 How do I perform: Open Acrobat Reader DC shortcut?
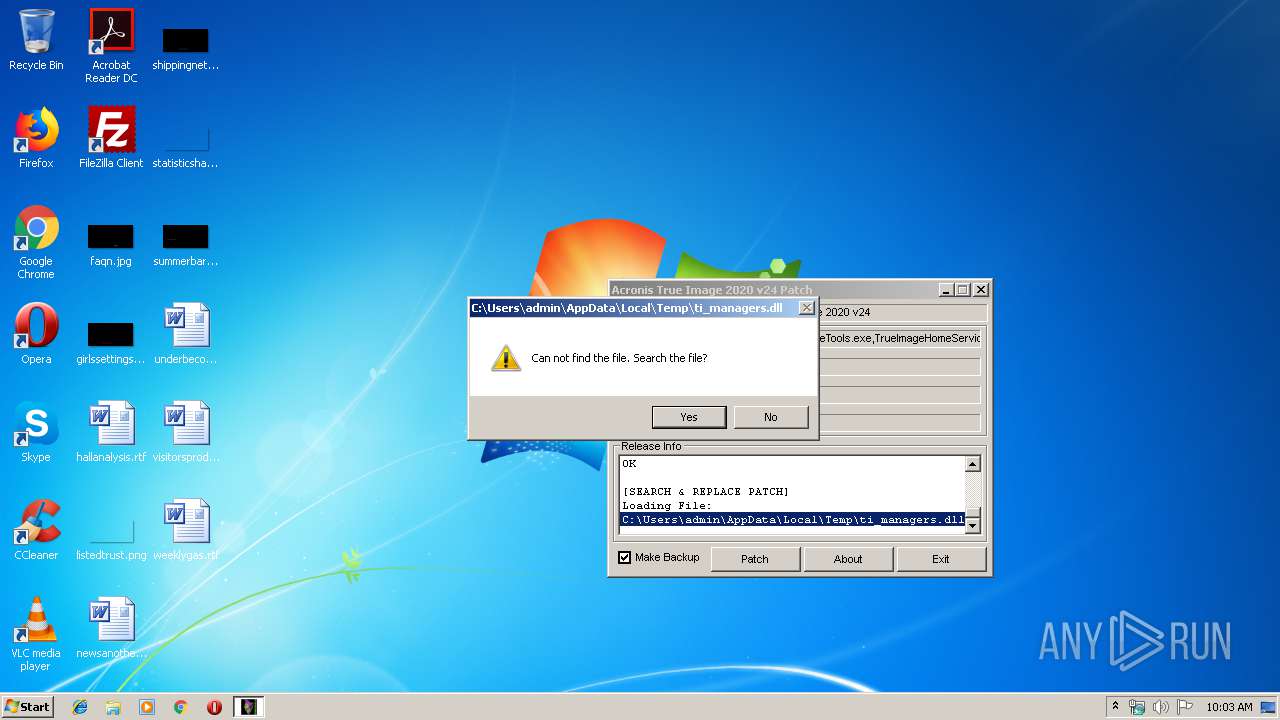[x=111, y=46]
